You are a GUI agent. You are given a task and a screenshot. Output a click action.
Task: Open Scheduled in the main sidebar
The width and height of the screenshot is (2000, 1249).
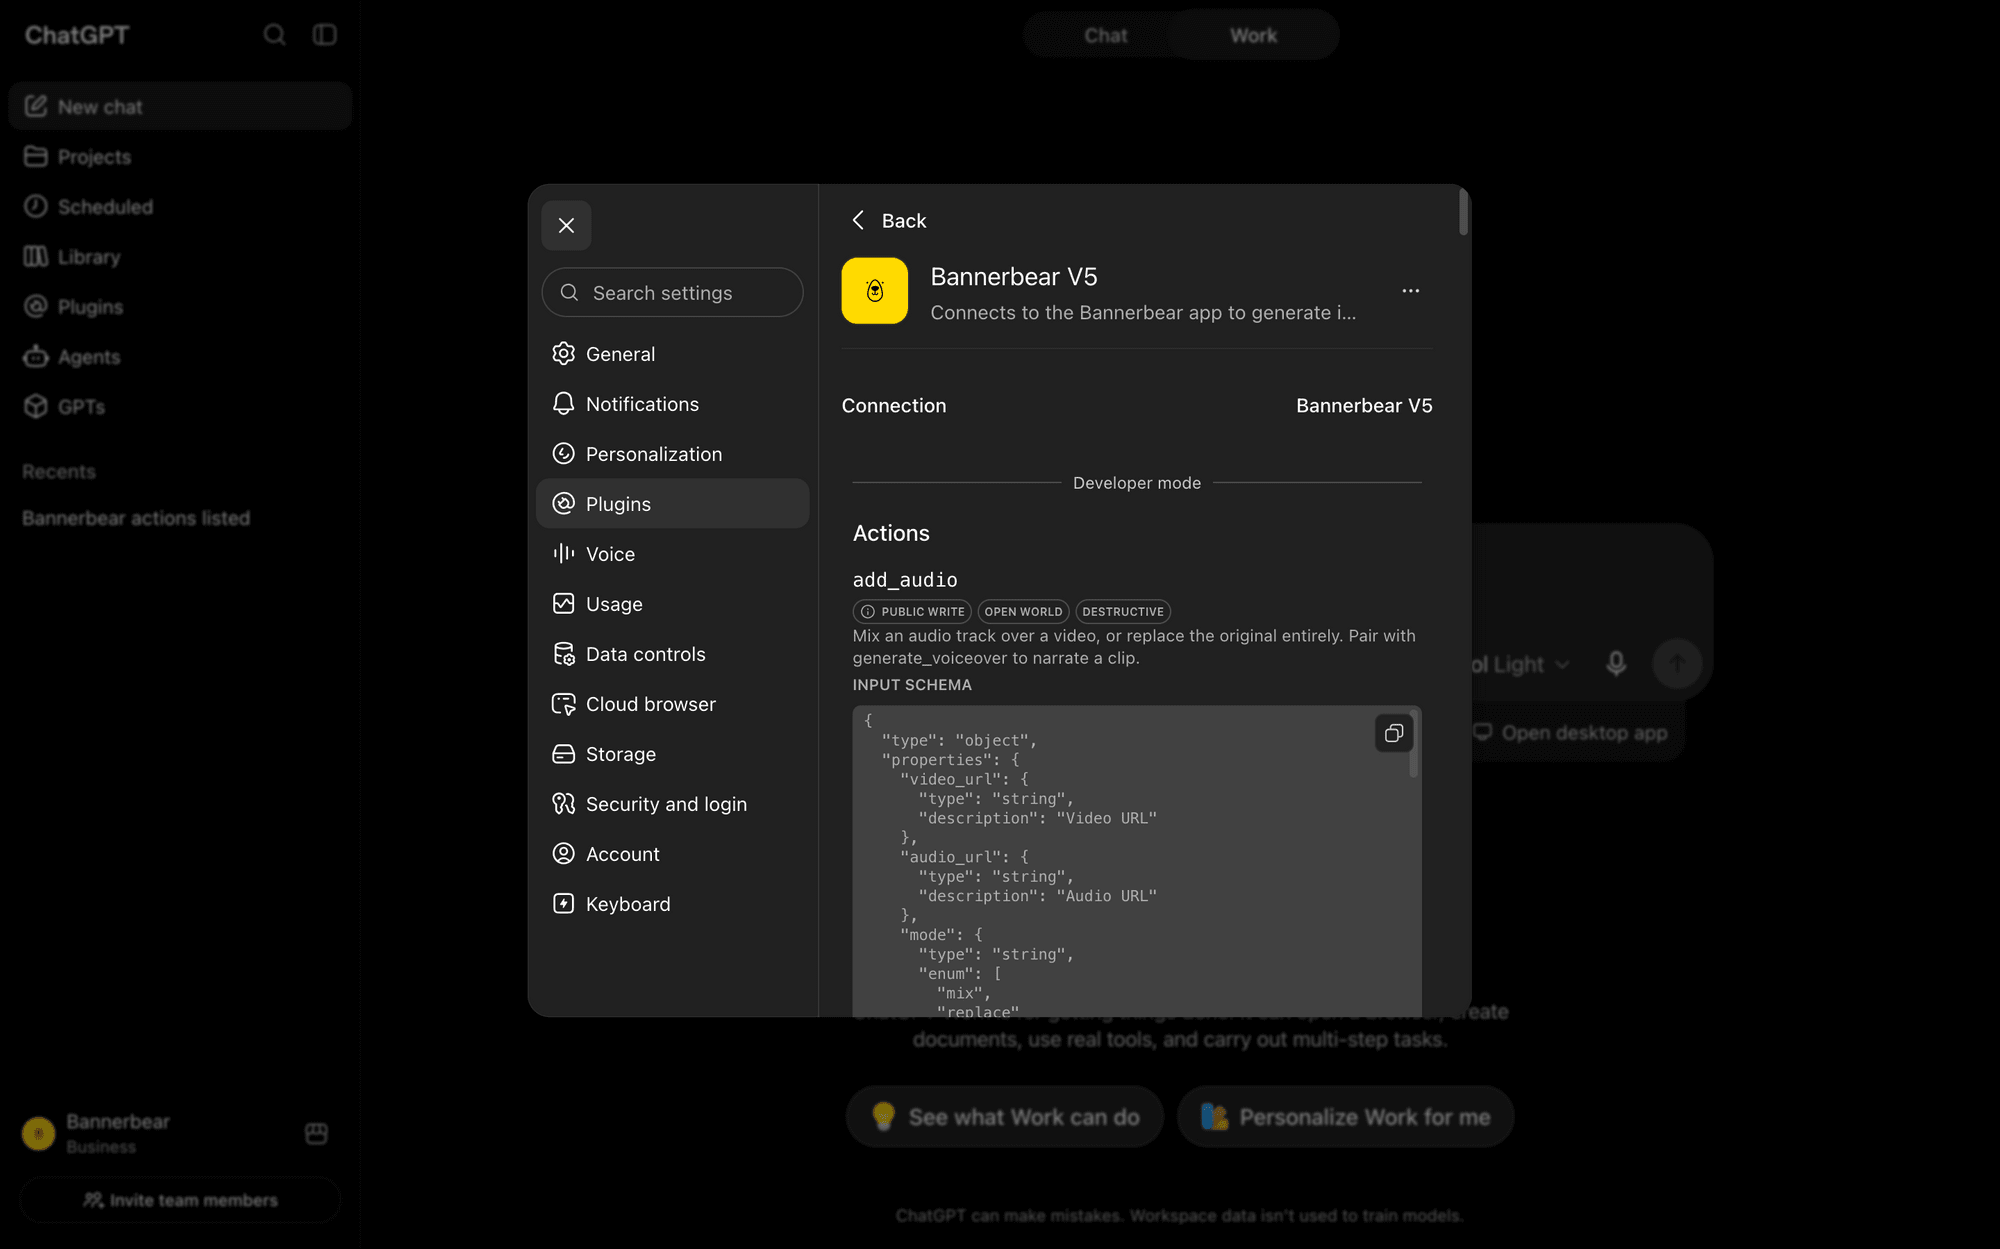point(180,207)
